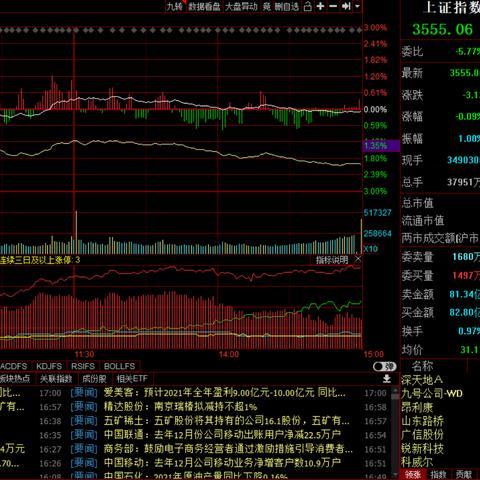Click the download icon above news list
Image resolution: width=480 pixels, height=480 pixels.
tap(387, 378)
